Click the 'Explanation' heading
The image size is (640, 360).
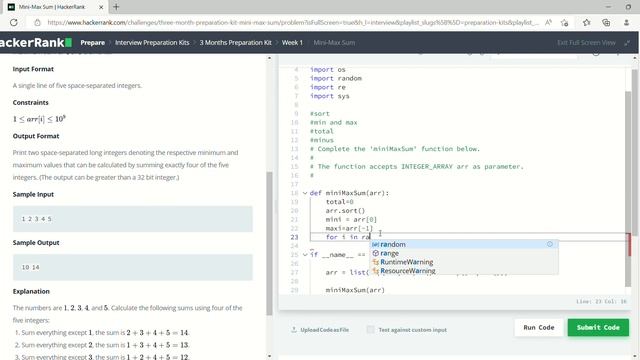[31, 291]
